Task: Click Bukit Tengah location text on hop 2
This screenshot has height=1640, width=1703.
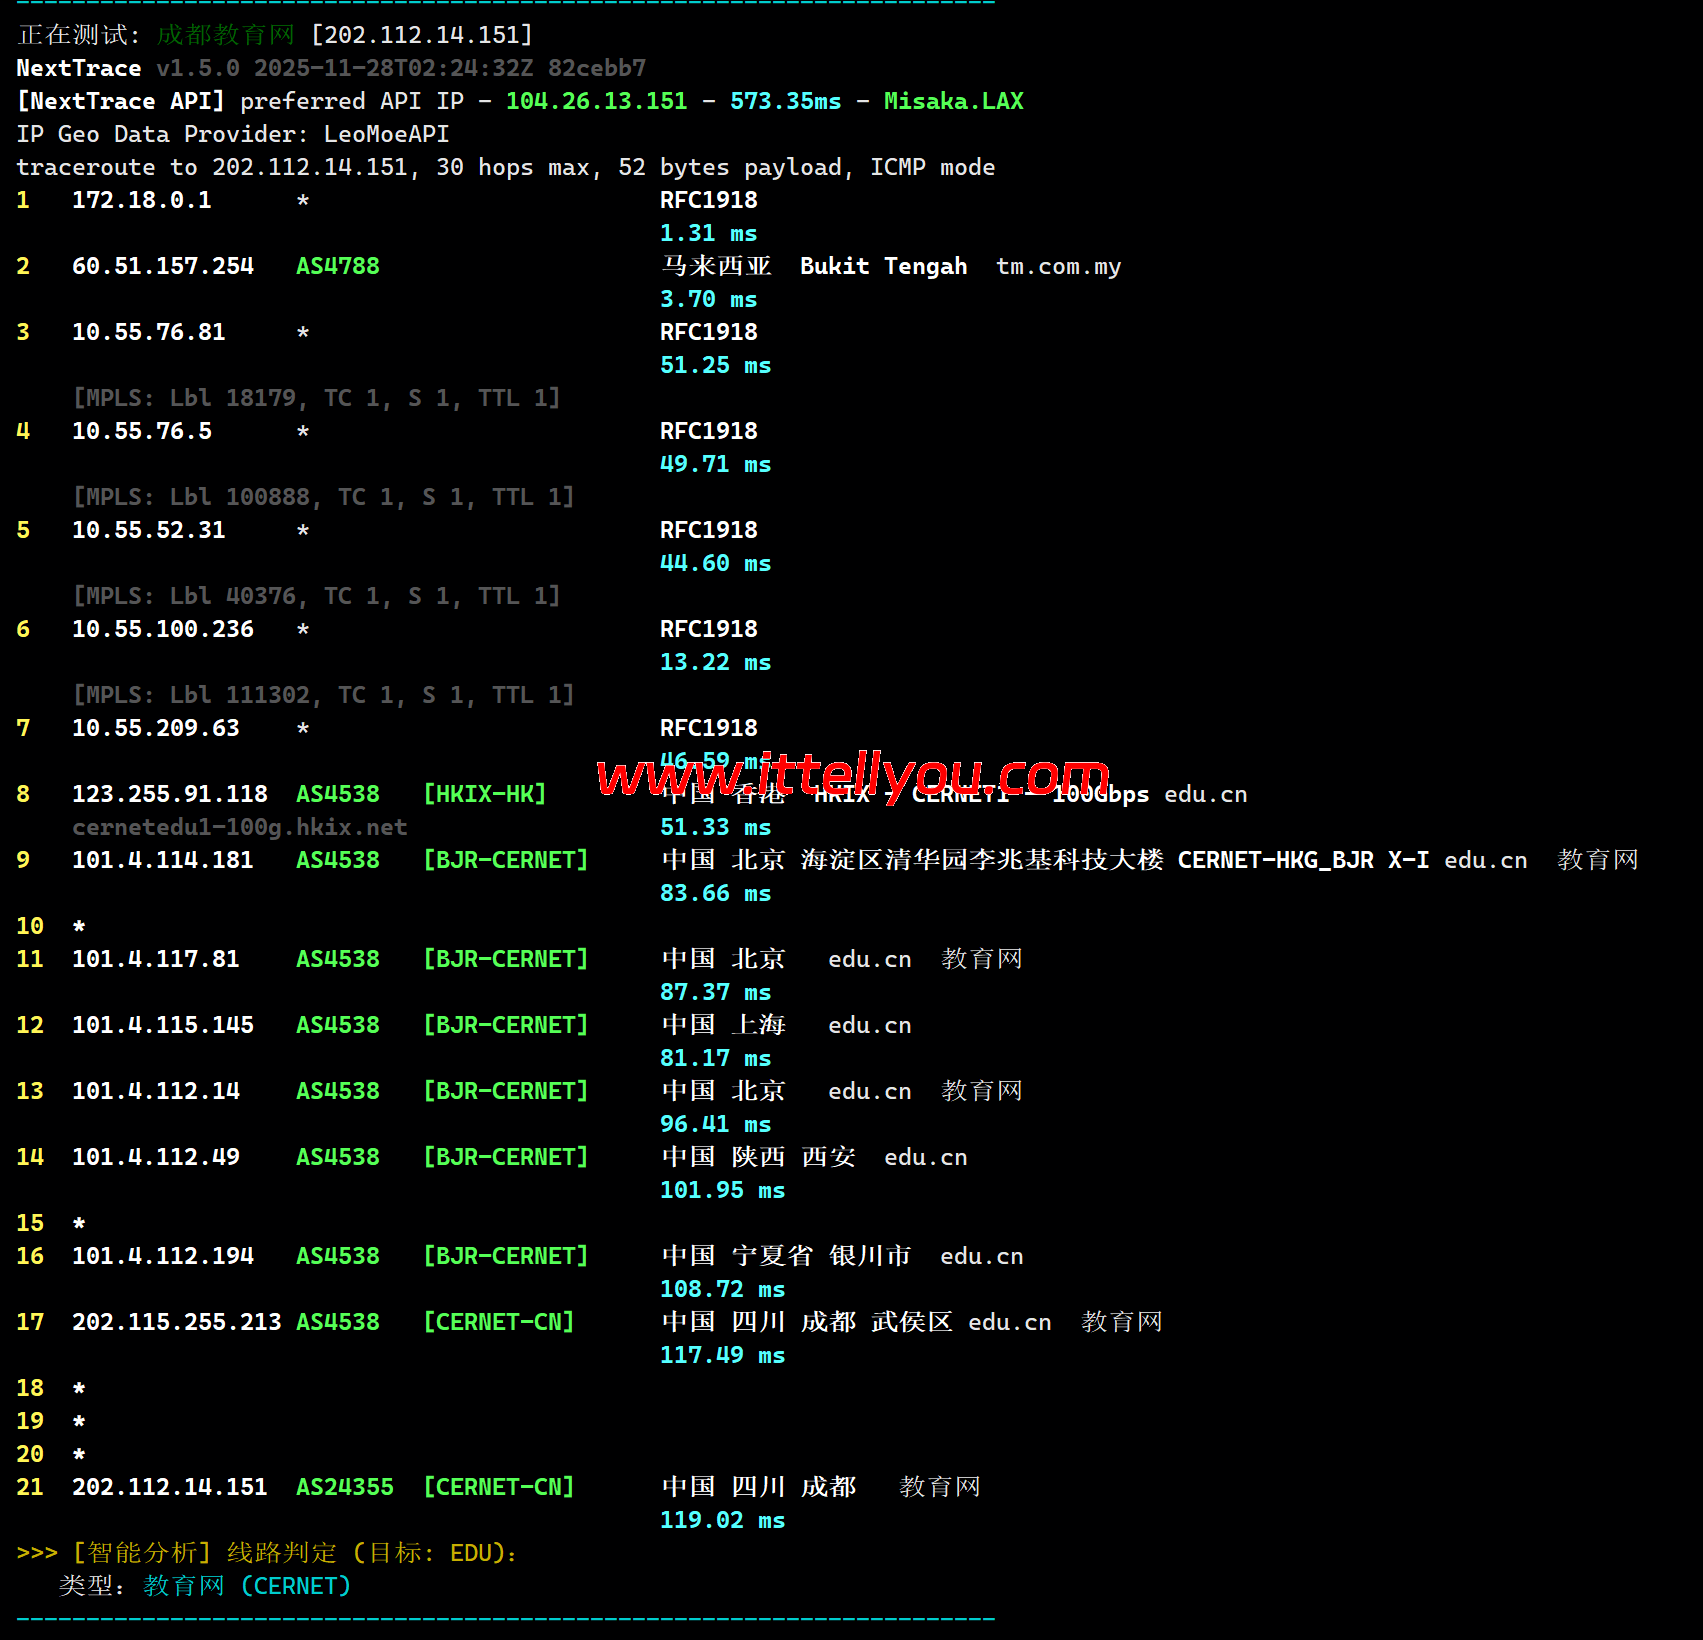Action: point(883,266)
